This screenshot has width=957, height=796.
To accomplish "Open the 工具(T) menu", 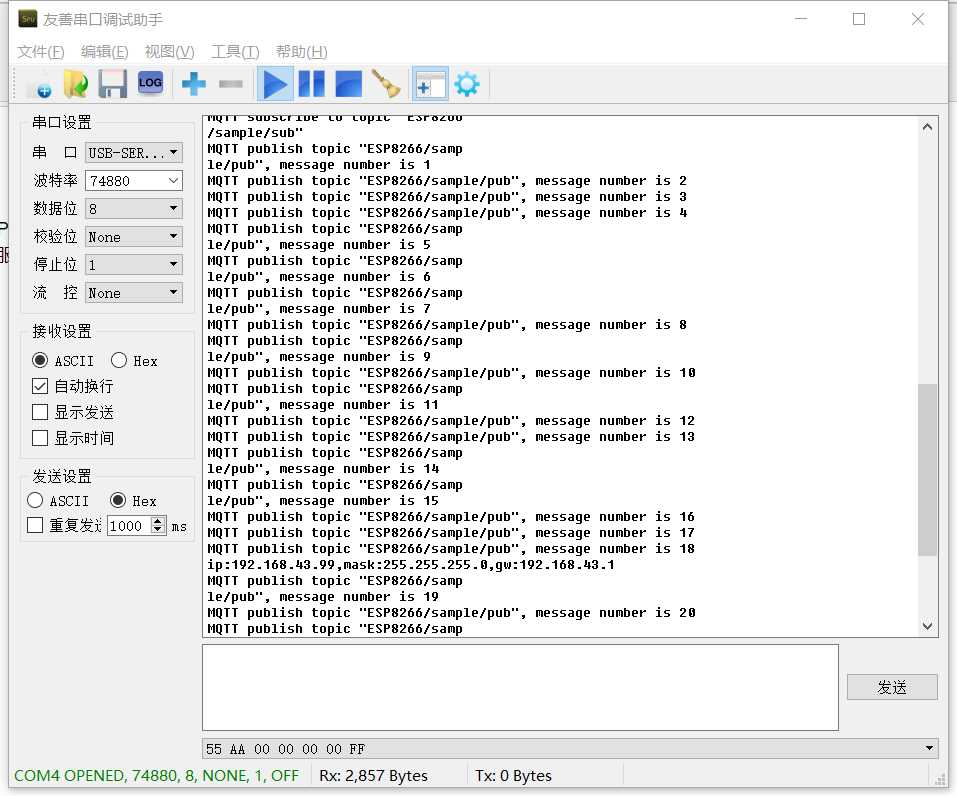I will coord(235,52).
